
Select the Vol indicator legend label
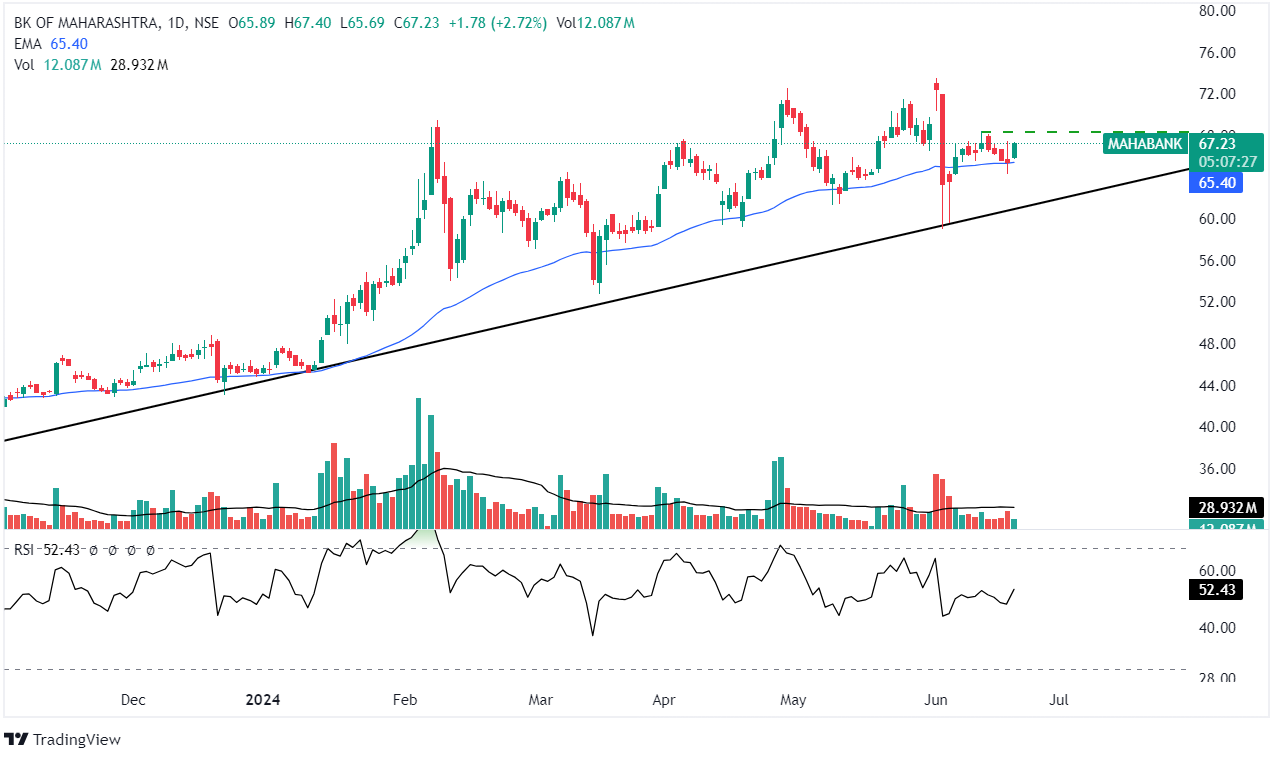pos(24,65)
